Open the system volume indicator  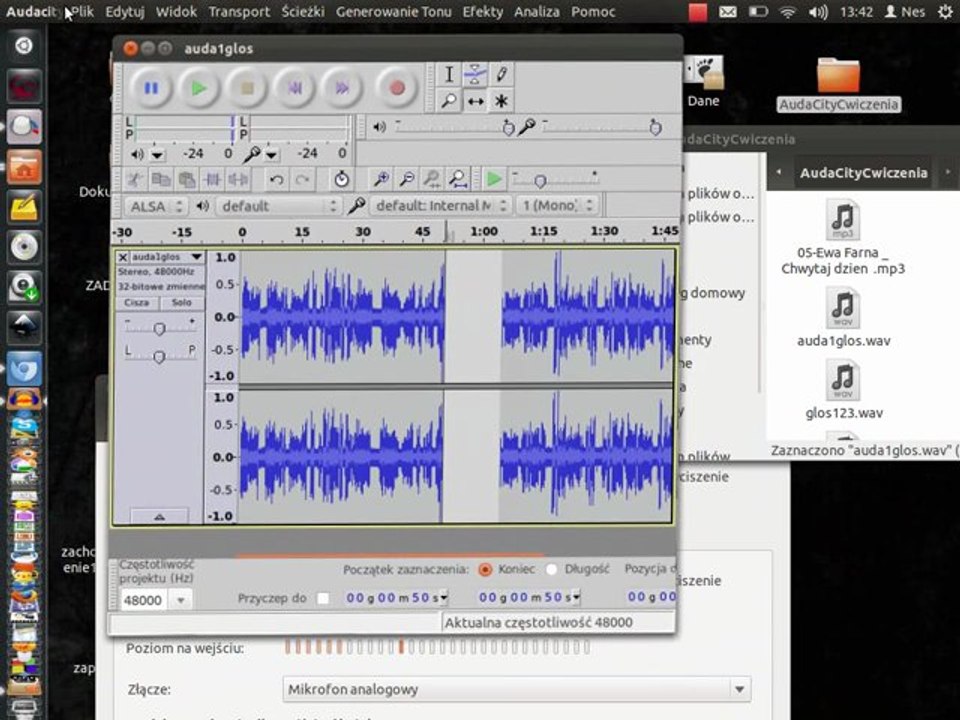tap(818, 12)
